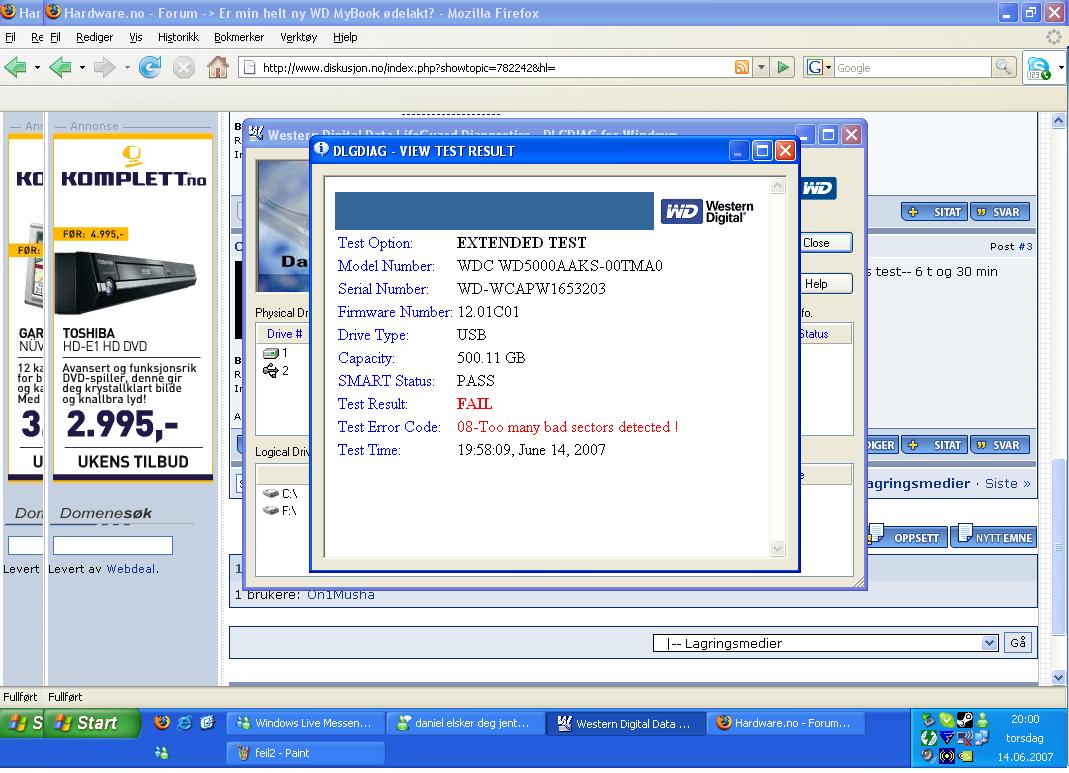1069x773 pixels.
Task: Open search engine chooser dropdown arrow
Action: [828, 67]
